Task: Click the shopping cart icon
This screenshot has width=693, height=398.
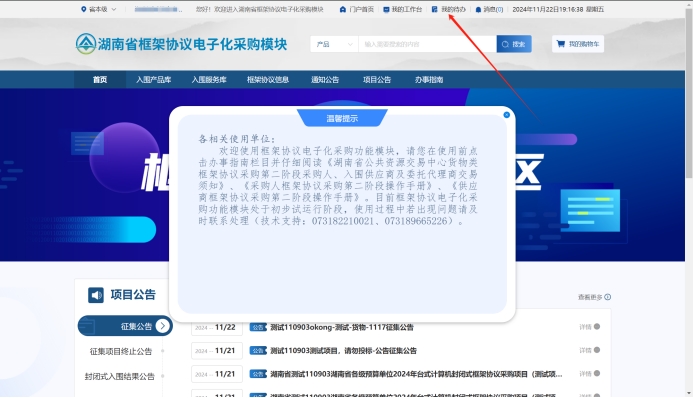Action: click(x=561, y=44)
